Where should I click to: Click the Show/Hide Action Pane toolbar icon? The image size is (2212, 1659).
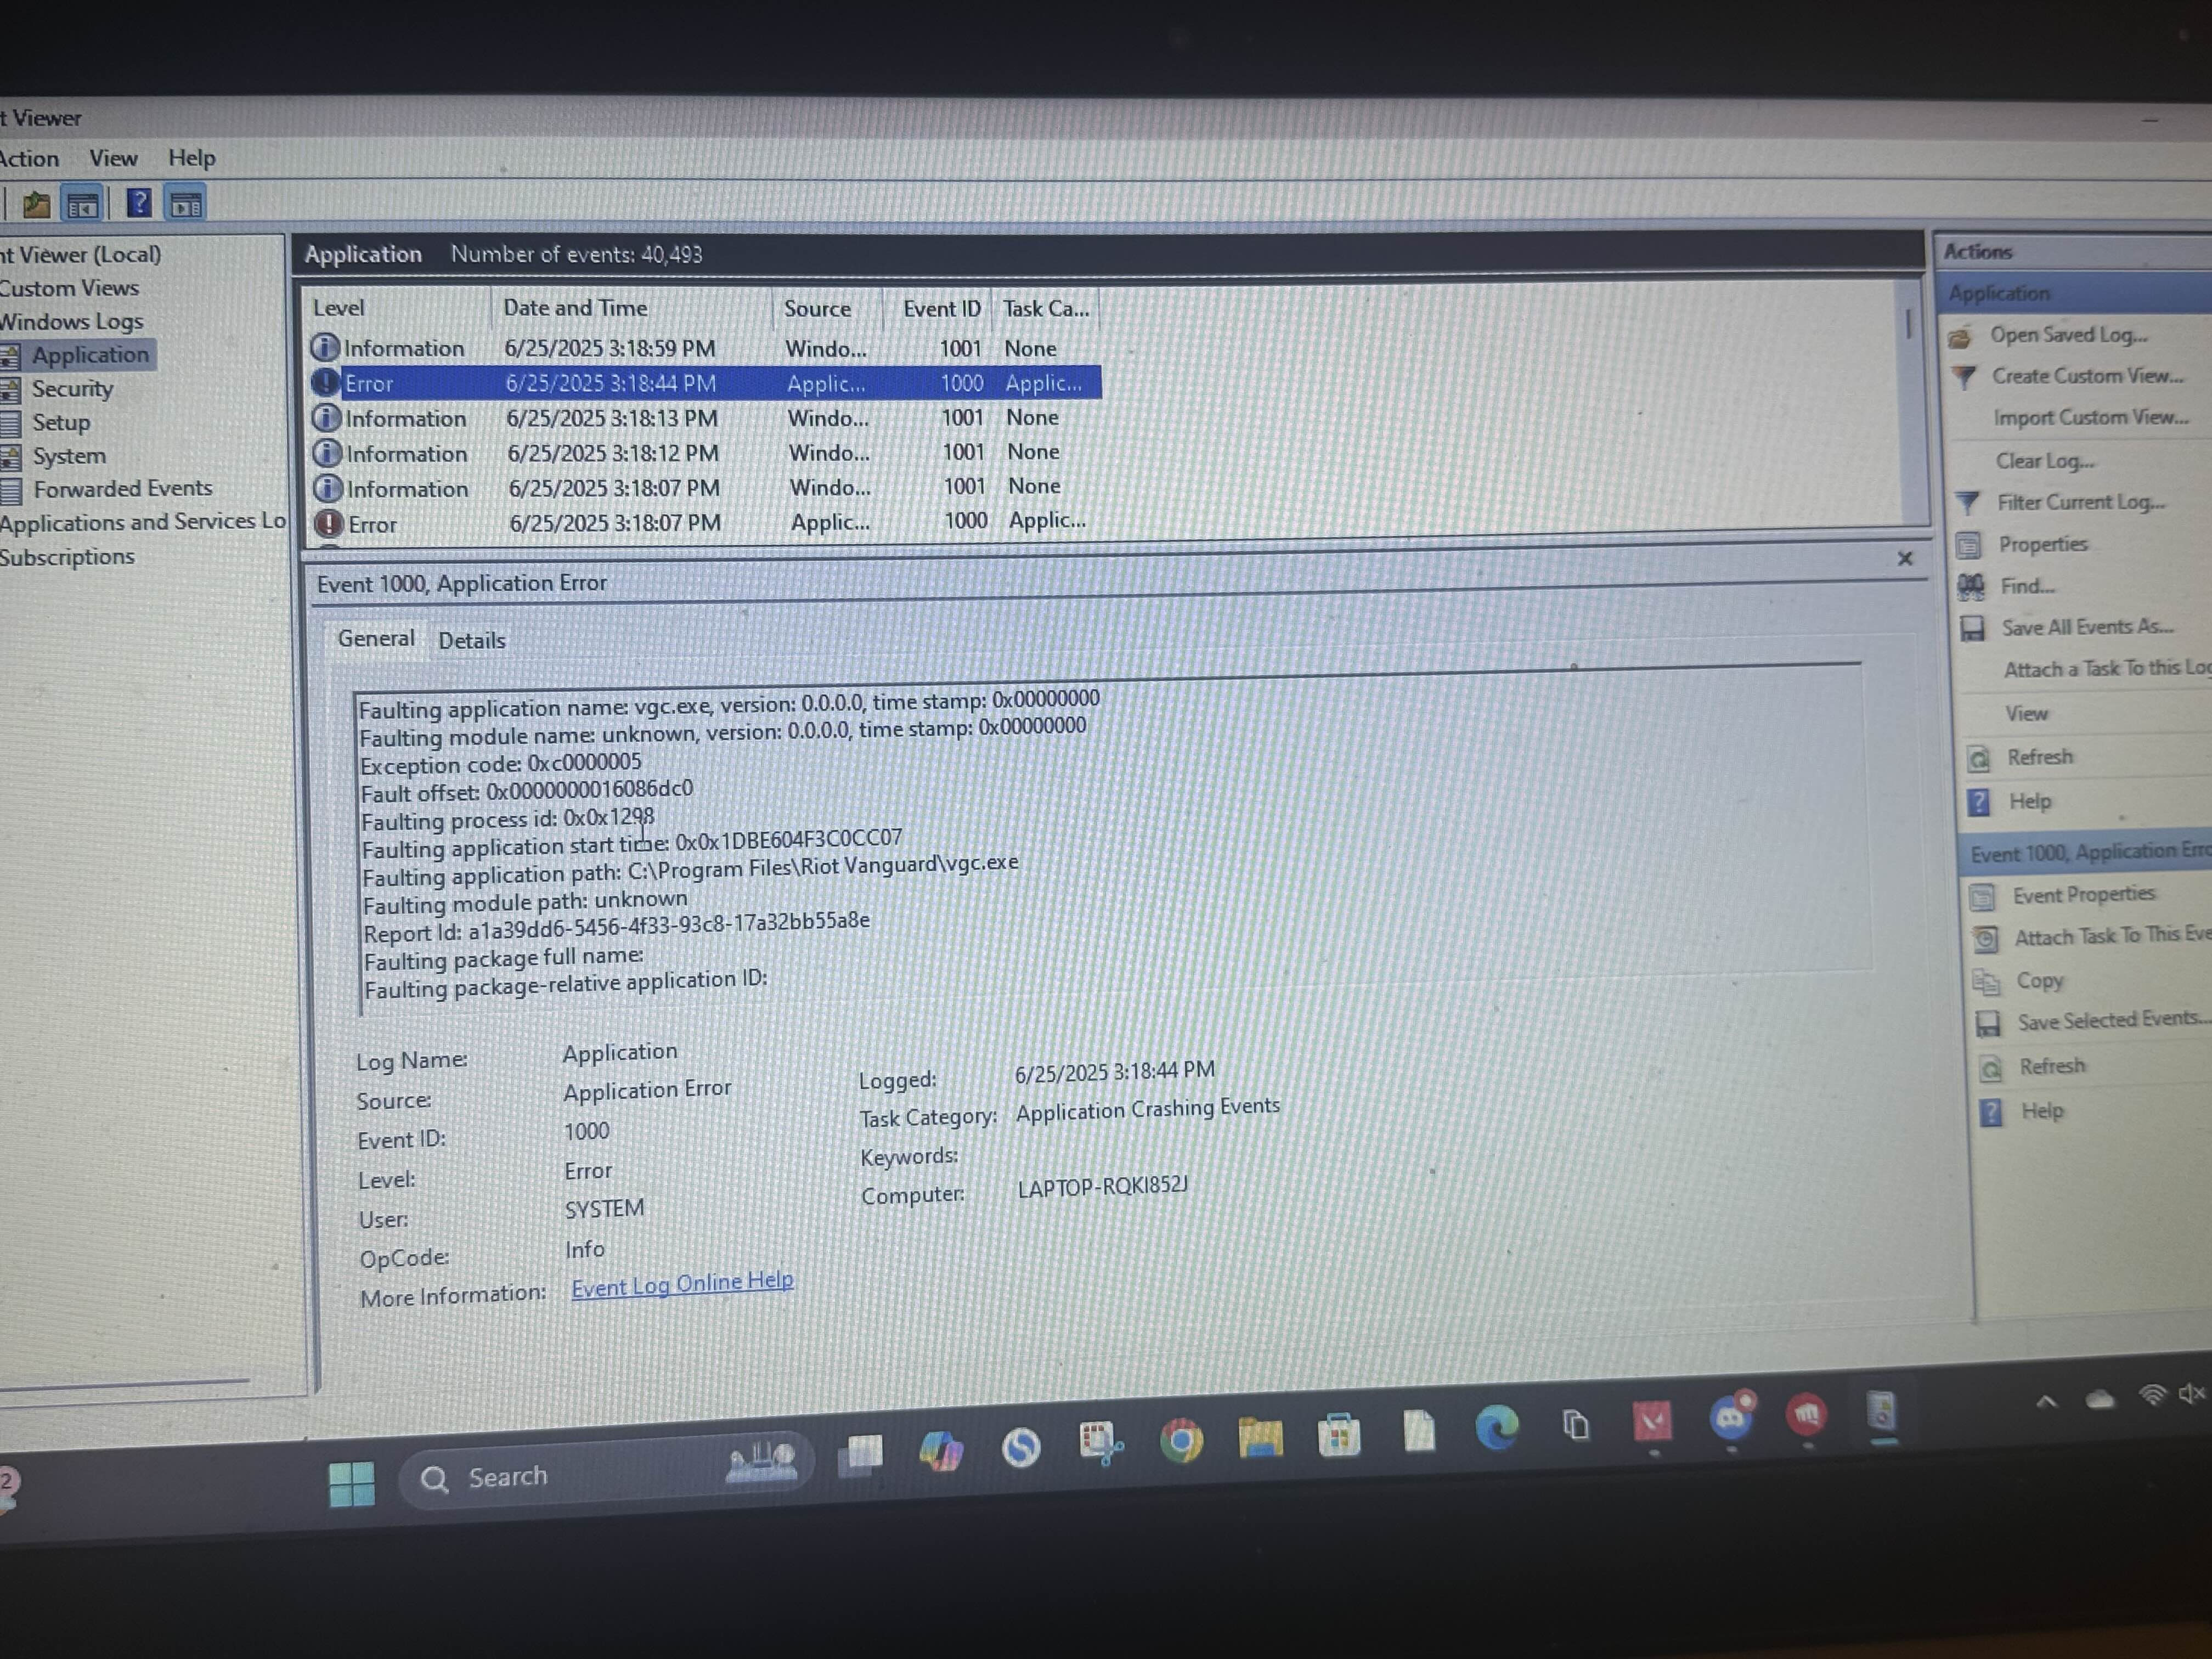point(186,205)
